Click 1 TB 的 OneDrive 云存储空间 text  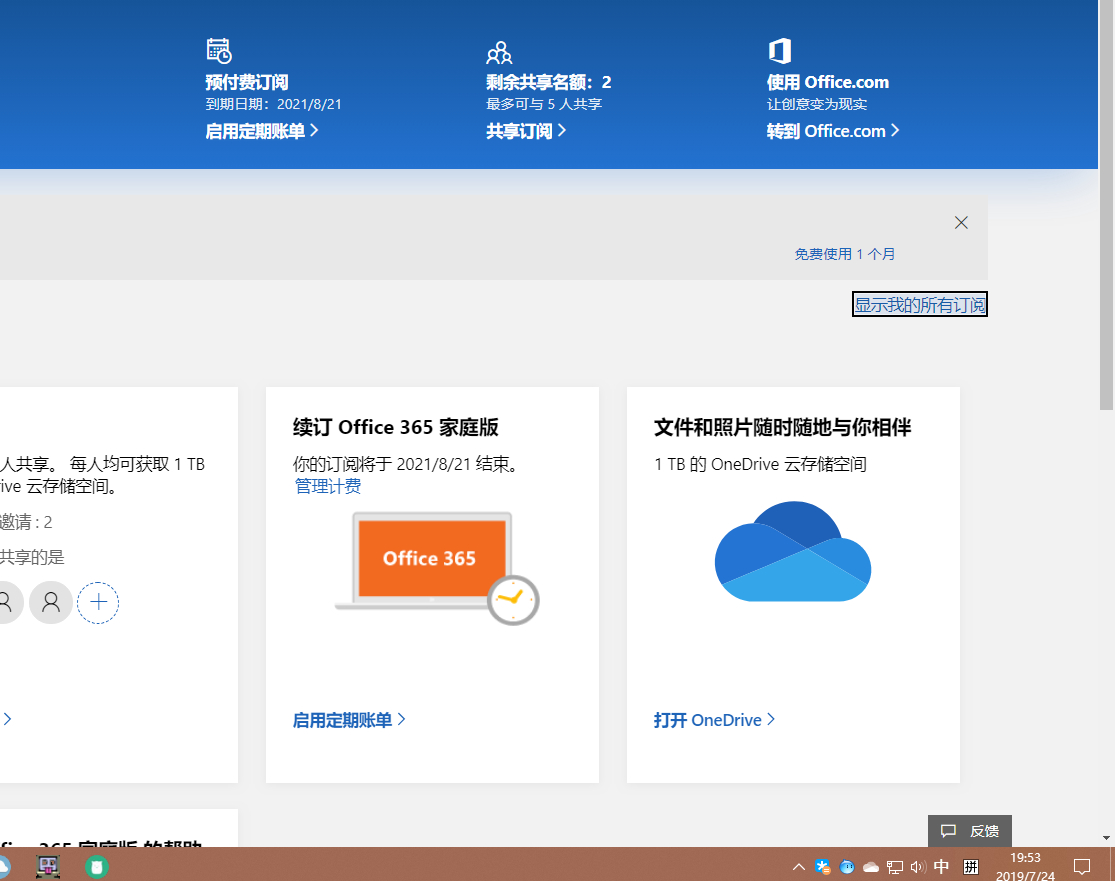760,464
